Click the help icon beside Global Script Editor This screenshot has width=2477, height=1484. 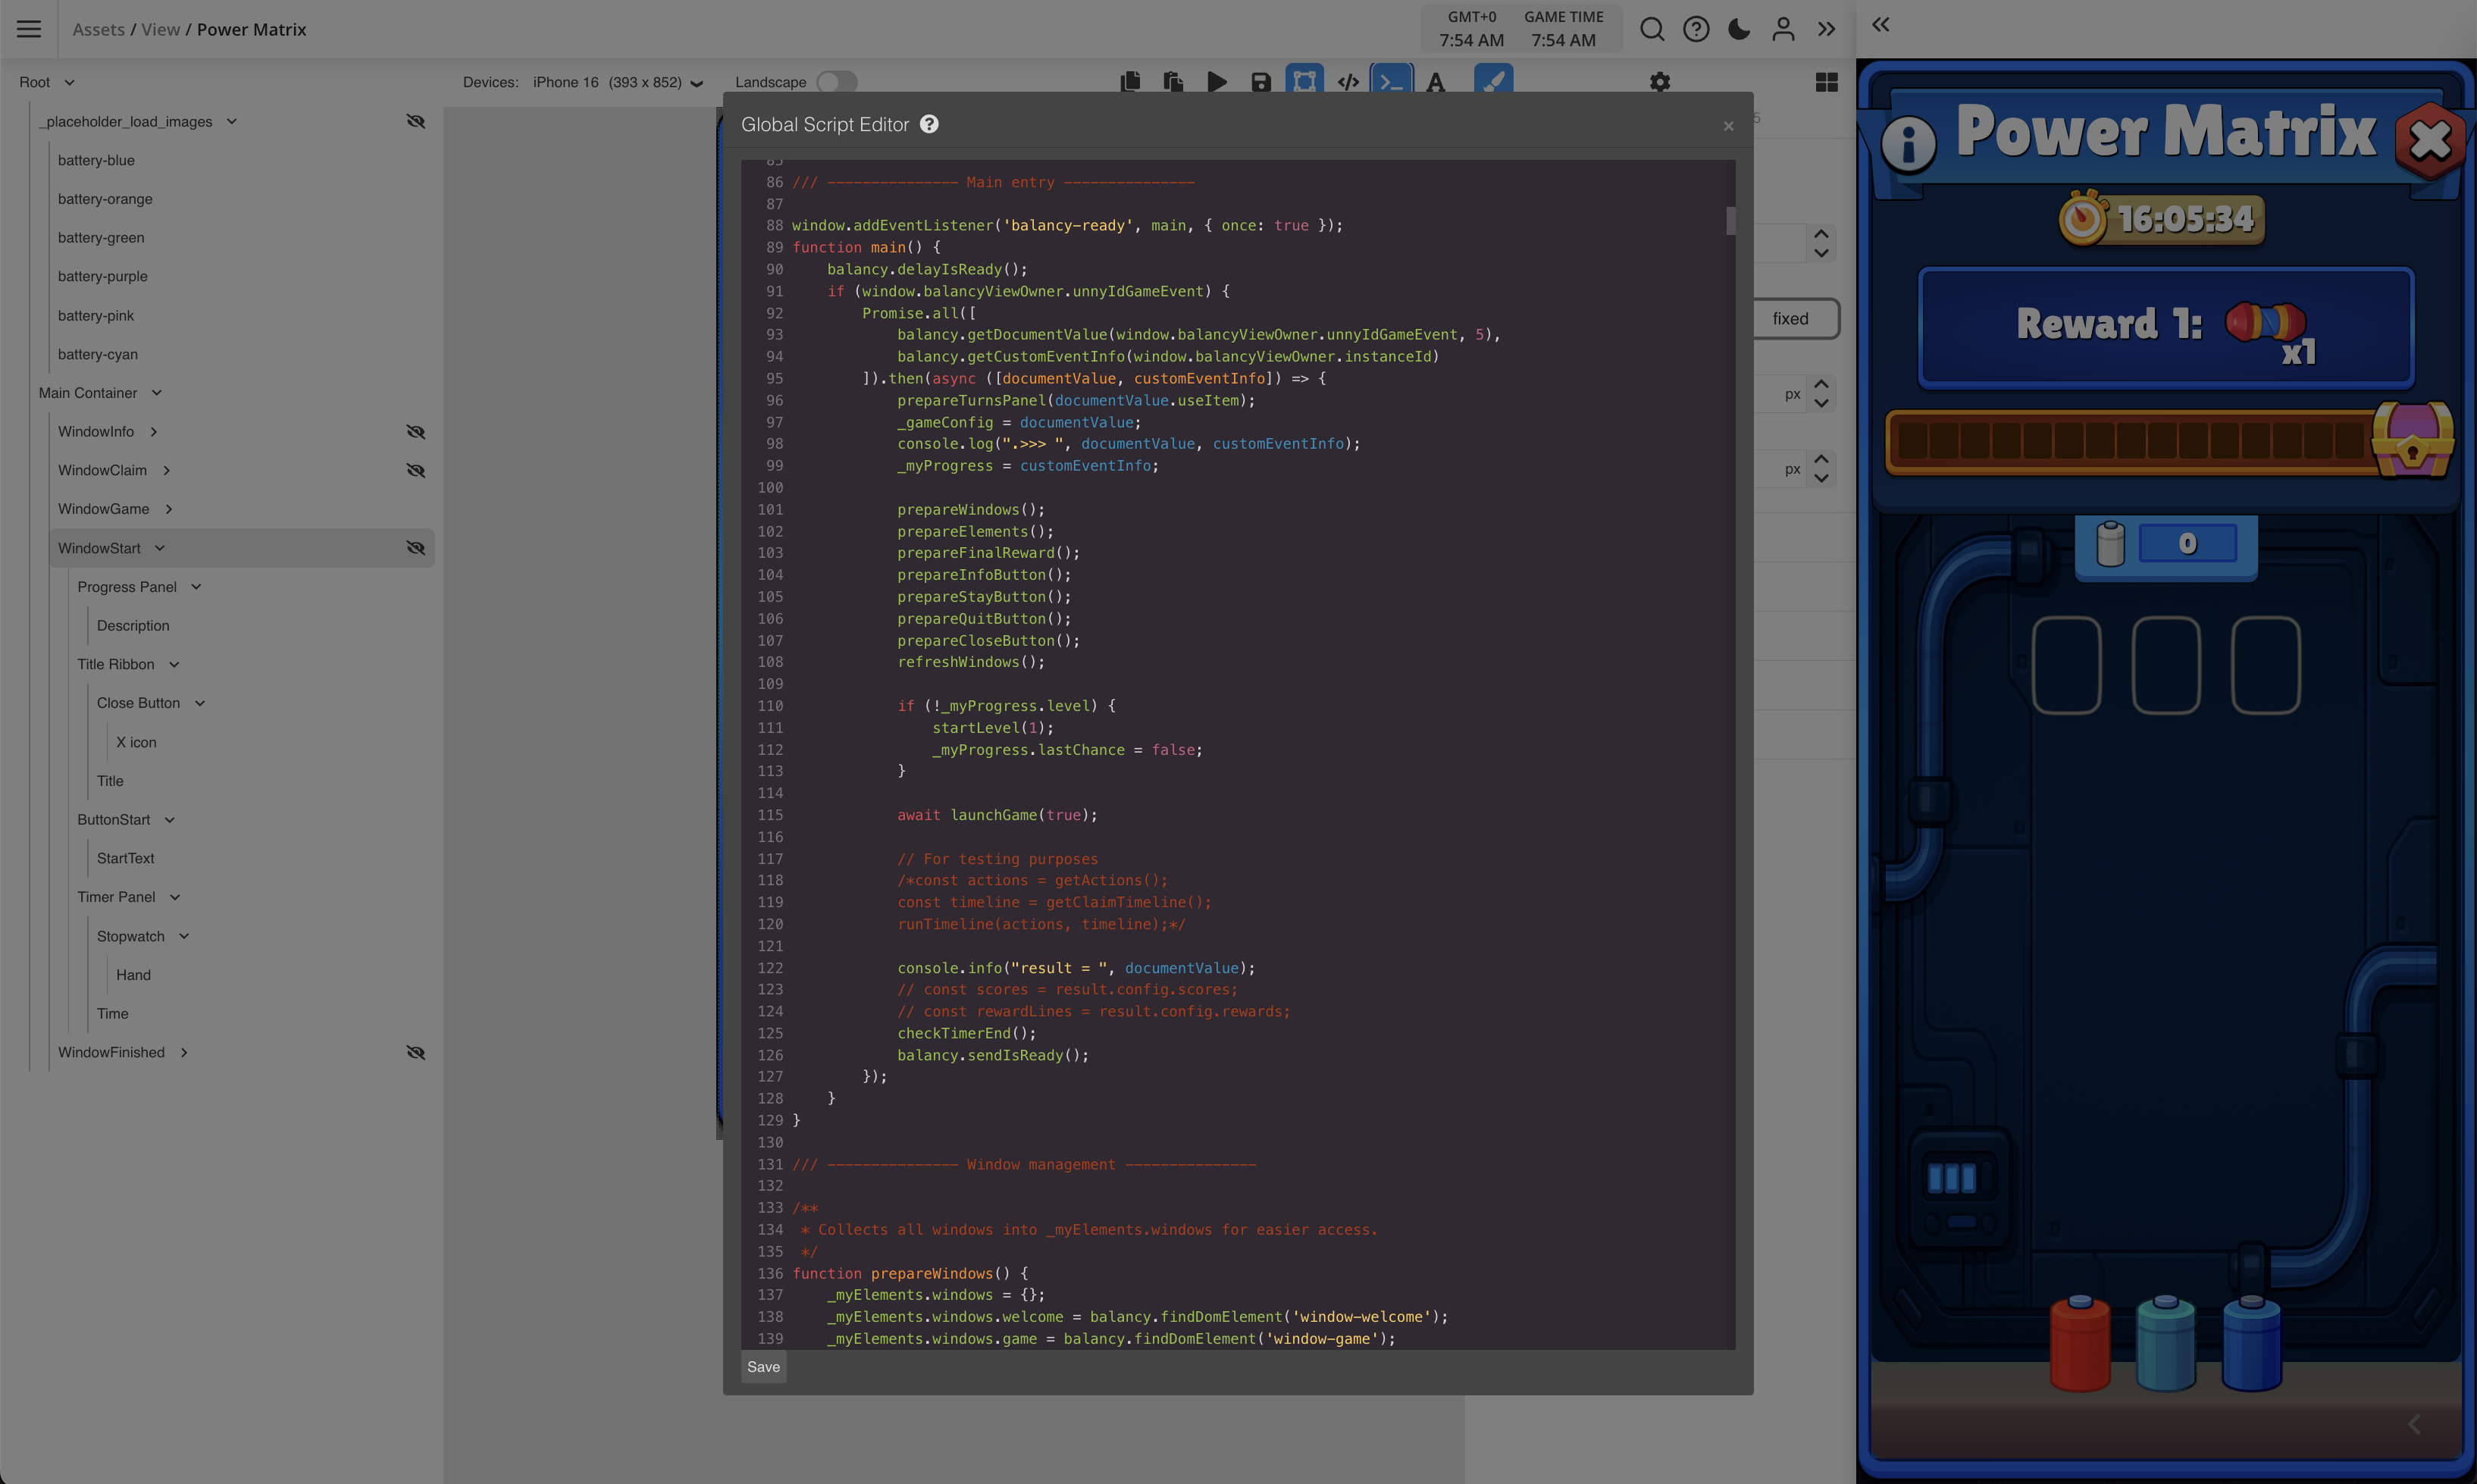tap(929, 124)
